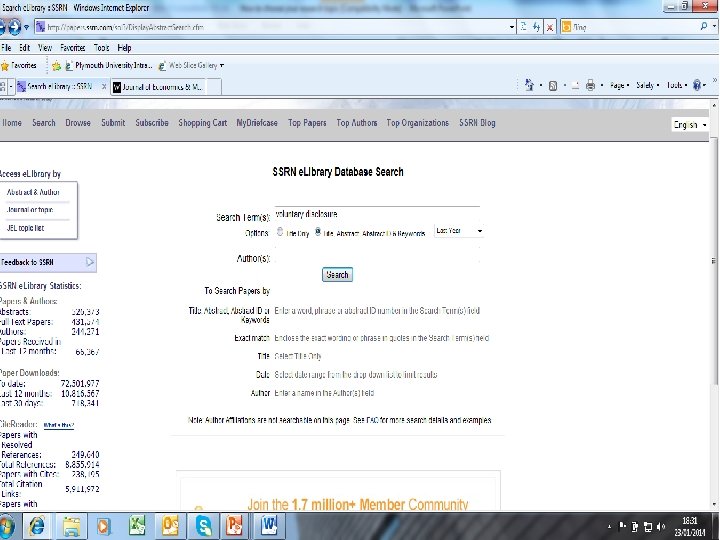Select JEL topic list access option
The image size is (720, 540).
pos(25,228)
